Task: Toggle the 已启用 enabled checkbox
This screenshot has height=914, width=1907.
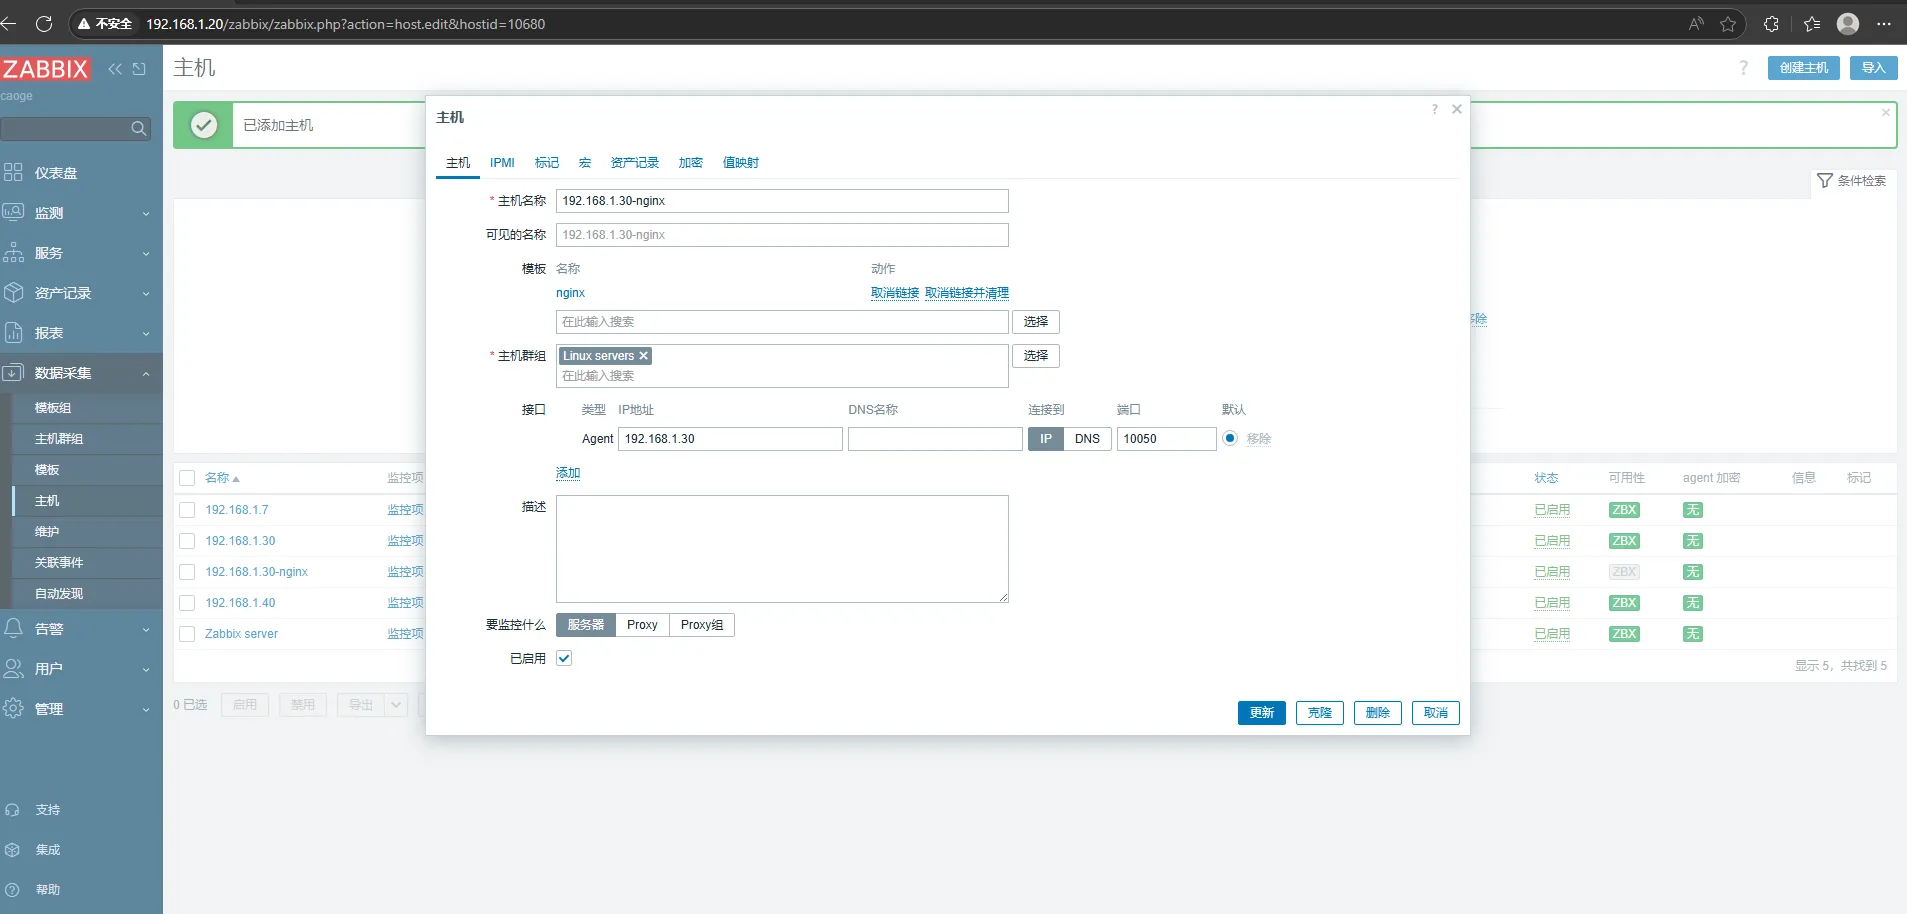Action: click(x=564, y=658)
